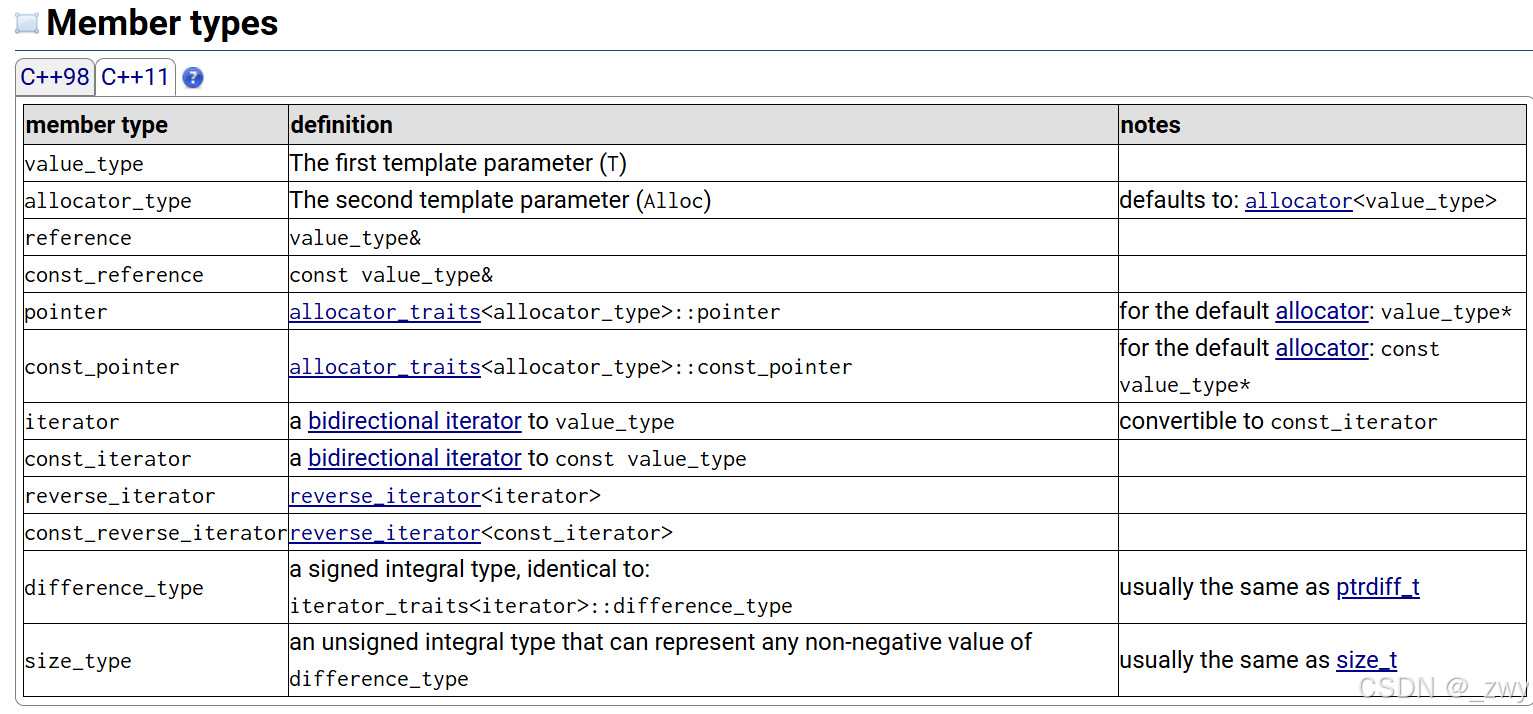1533x714 pixels.
Task: Open allocator_traits link in pointer row
Action: pos(385,312)
